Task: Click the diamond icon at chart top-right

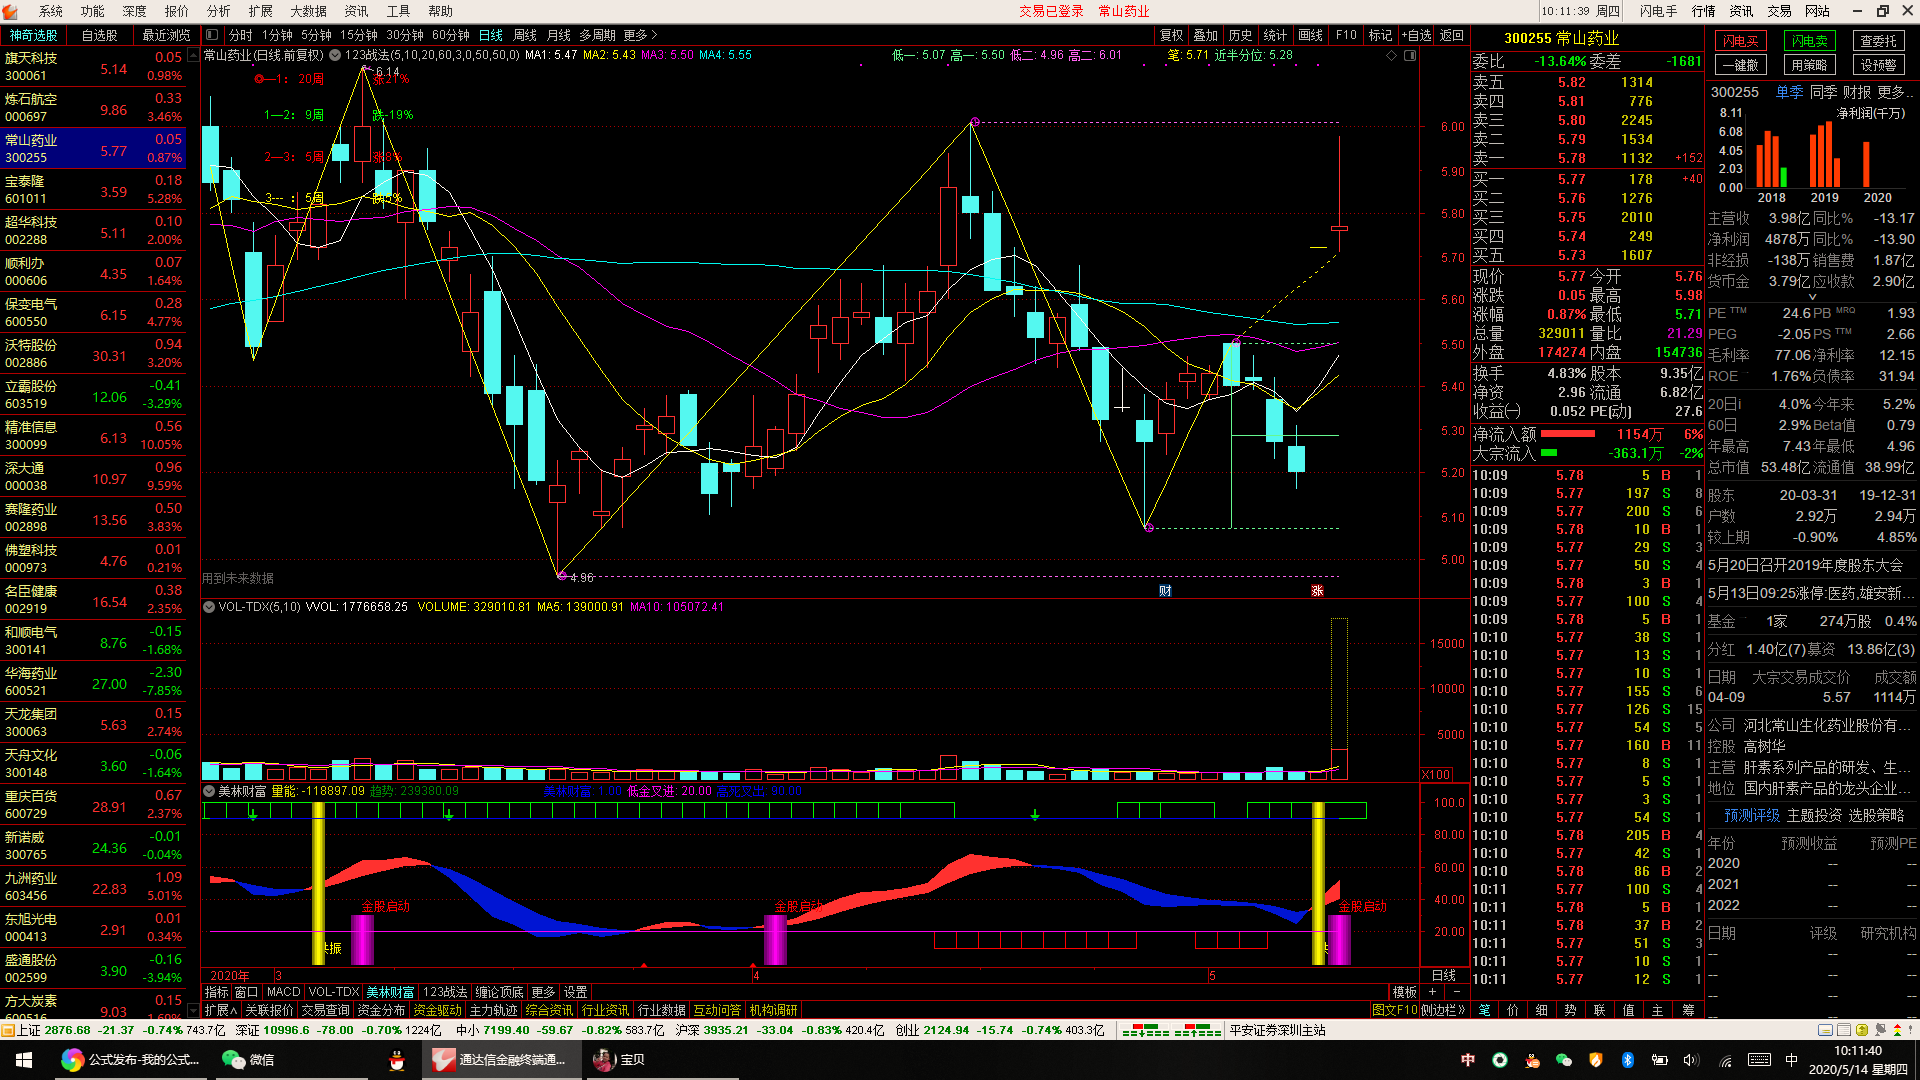Action: (1391, 56)
